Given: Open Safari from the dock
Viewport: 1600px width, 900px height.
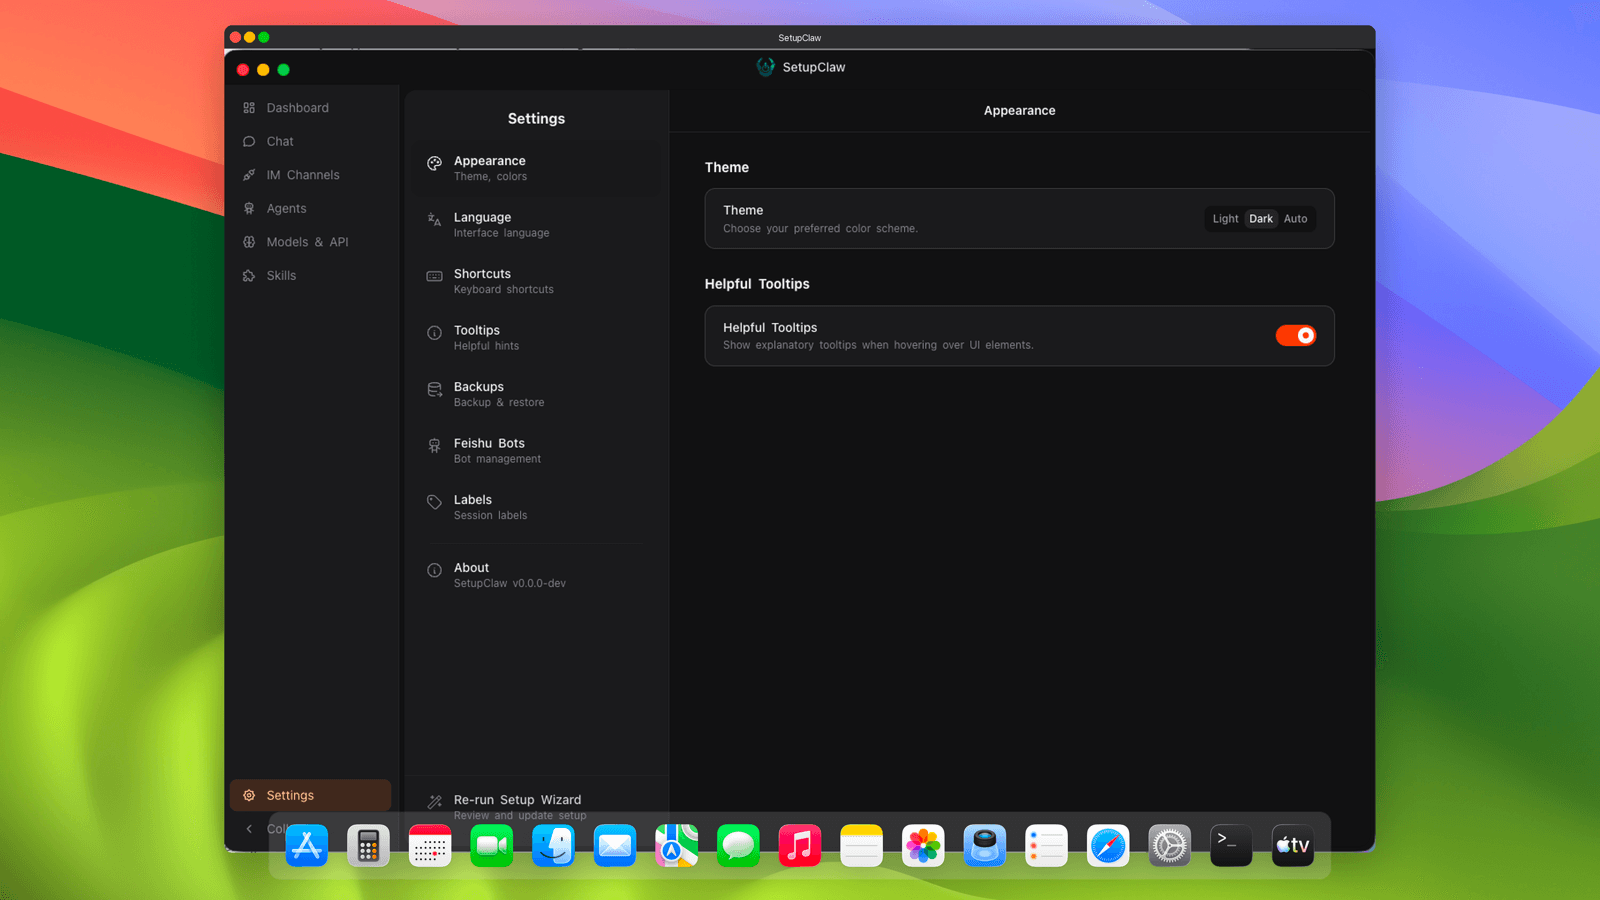Looking at the screenshot, I should tap(1108, 846).
